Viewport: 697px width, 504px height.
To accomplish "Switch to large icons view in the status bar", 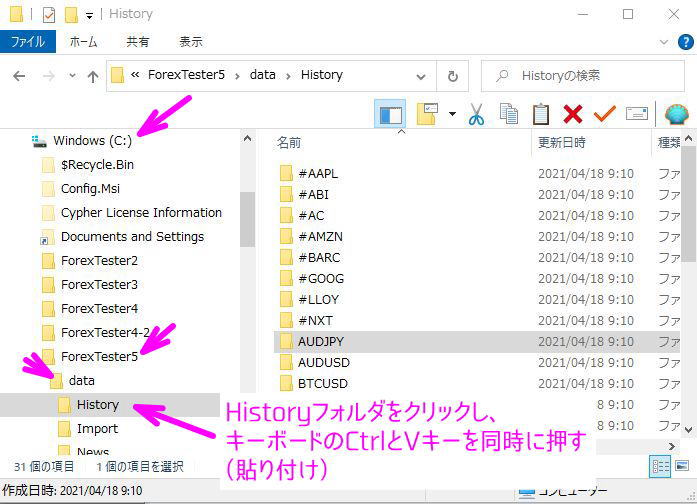I will click(682, 466).
